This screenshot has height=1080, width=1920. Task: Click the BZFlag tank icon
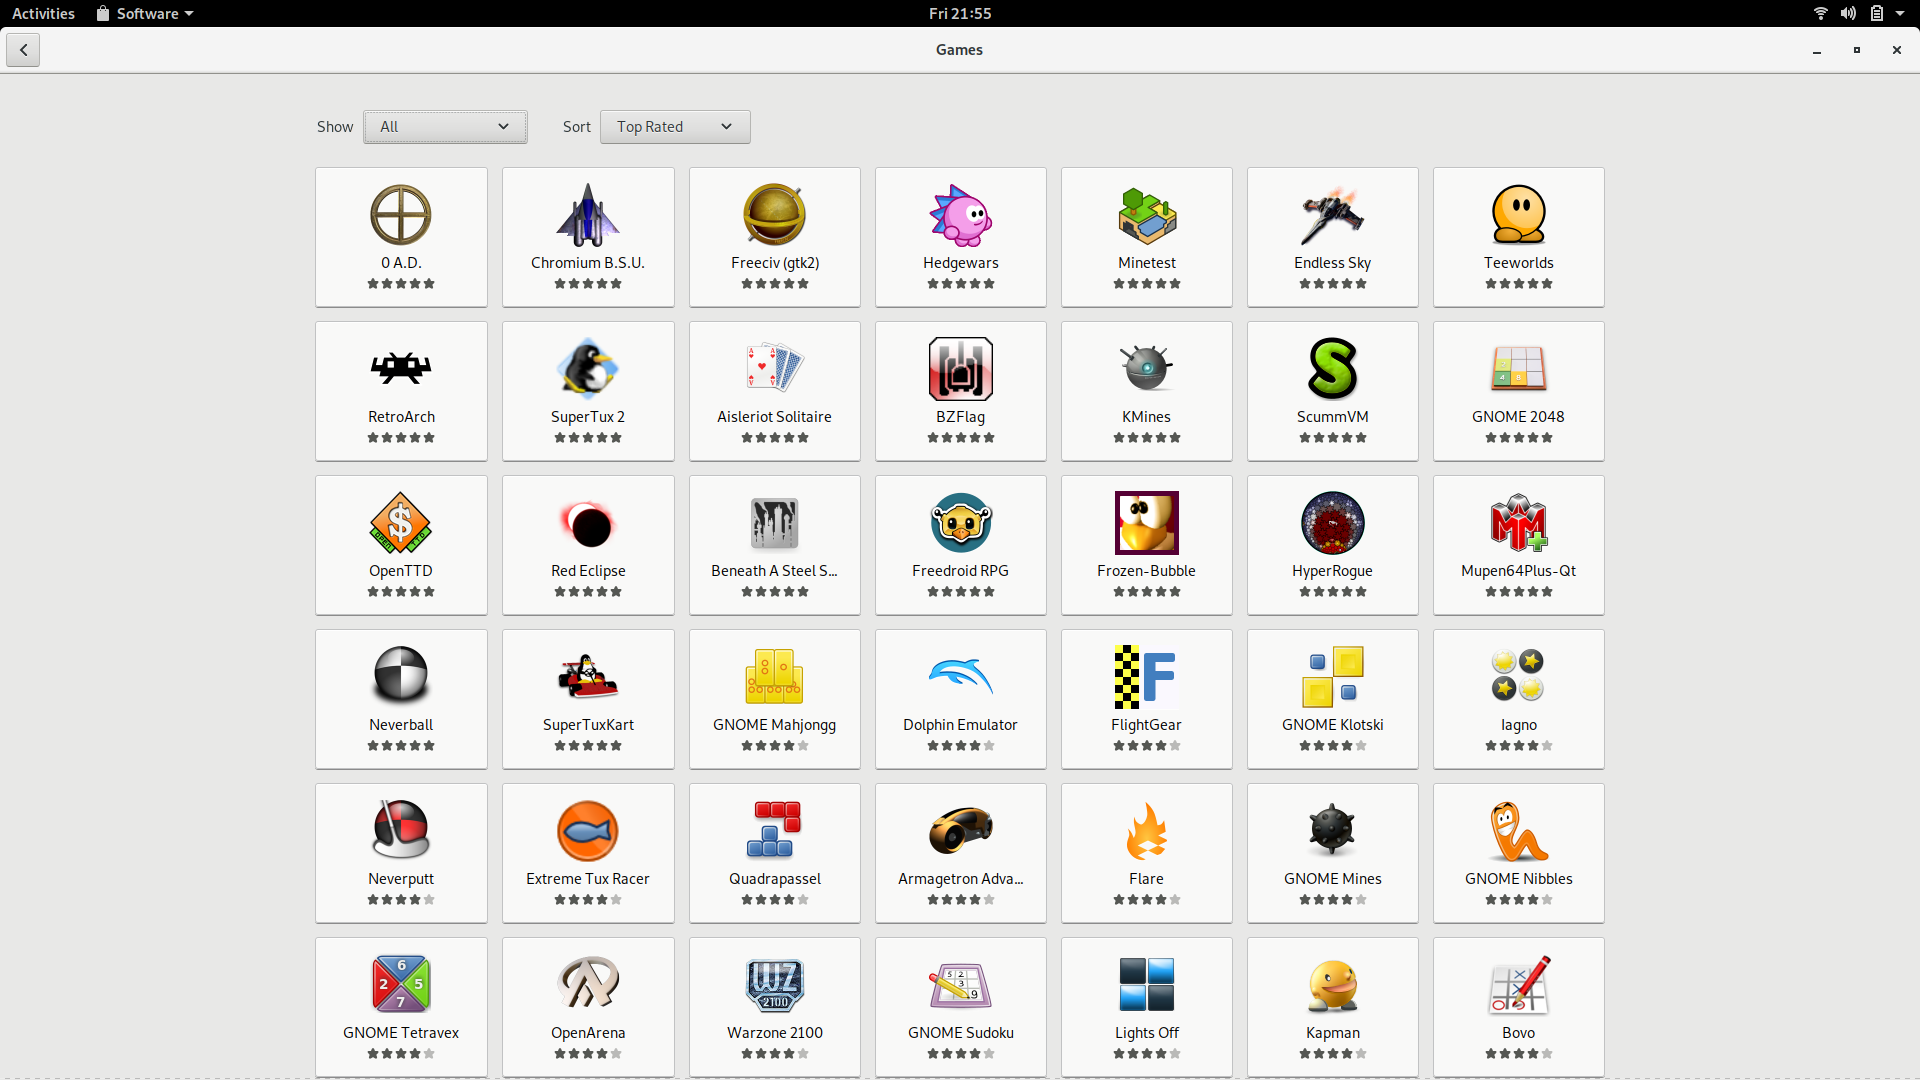click(x=961, y=369)
